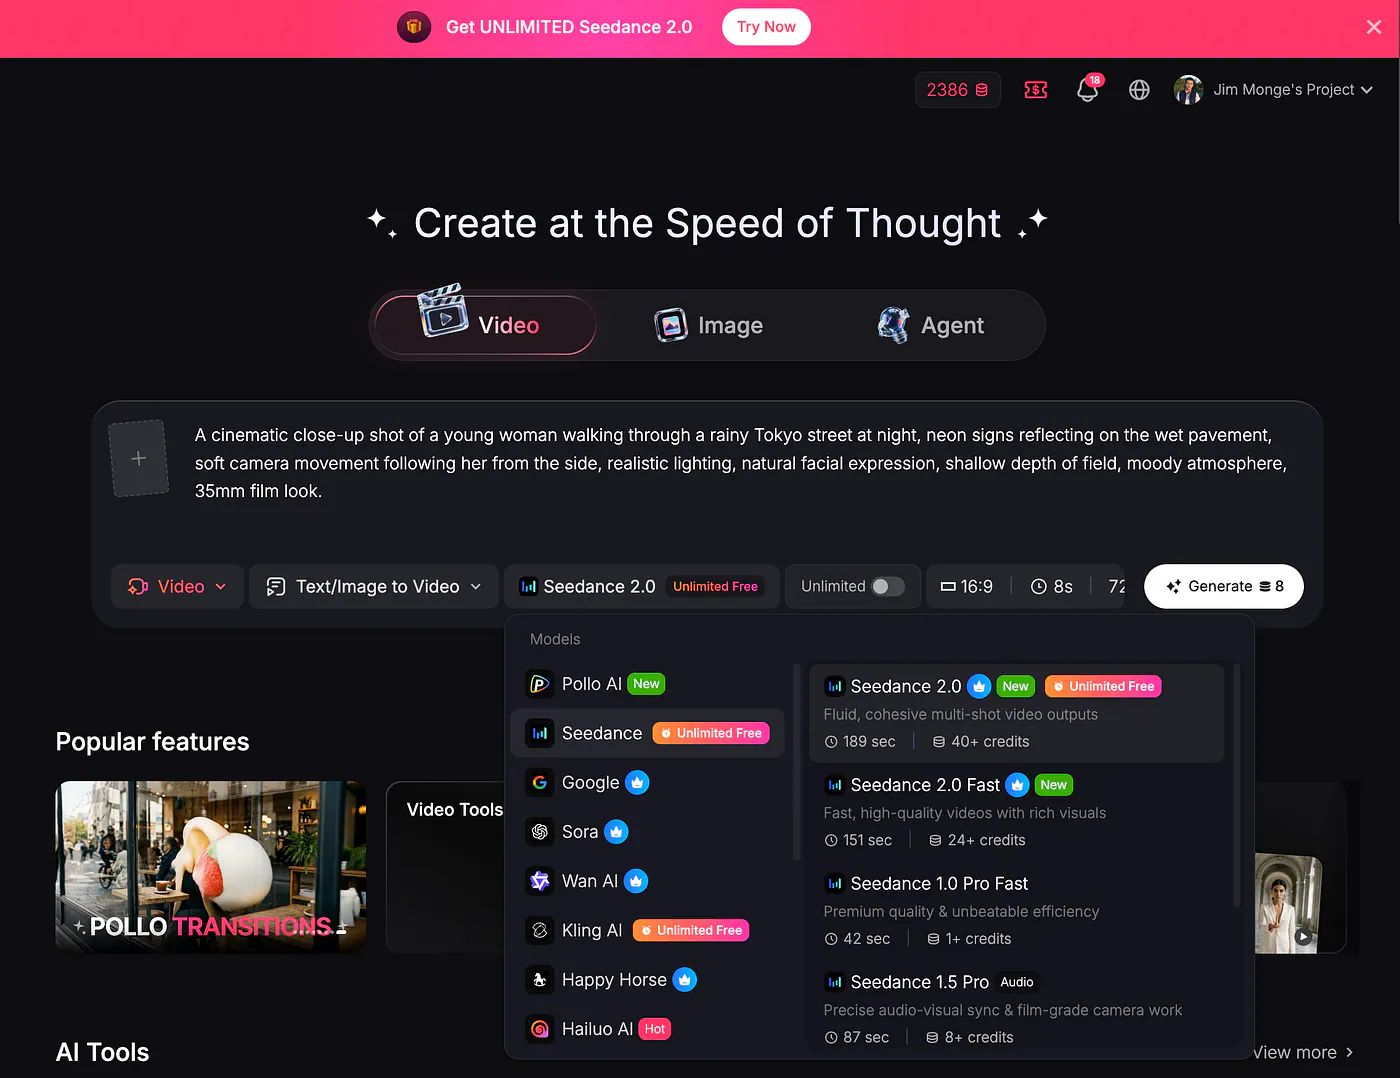Click the crown badge on Seedance 2.0 option
This screenshot has height=1078, width=1400.
pyautogui.click(x=979, y=686)
